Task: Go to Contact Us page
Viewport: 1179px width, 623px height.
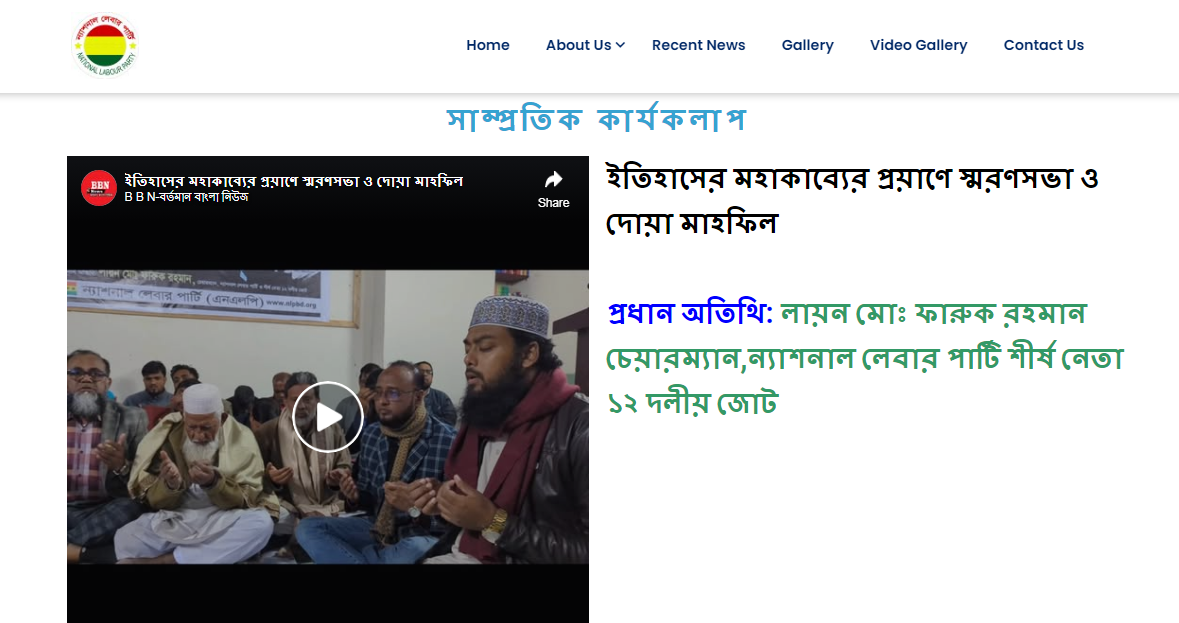Action: [x=1044, y=45]
